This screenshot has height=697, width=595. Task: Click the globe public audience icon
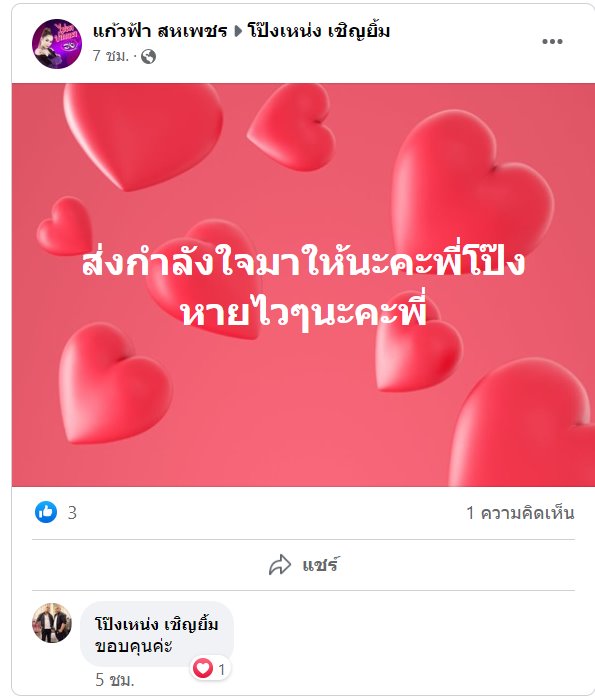[148, 56]
